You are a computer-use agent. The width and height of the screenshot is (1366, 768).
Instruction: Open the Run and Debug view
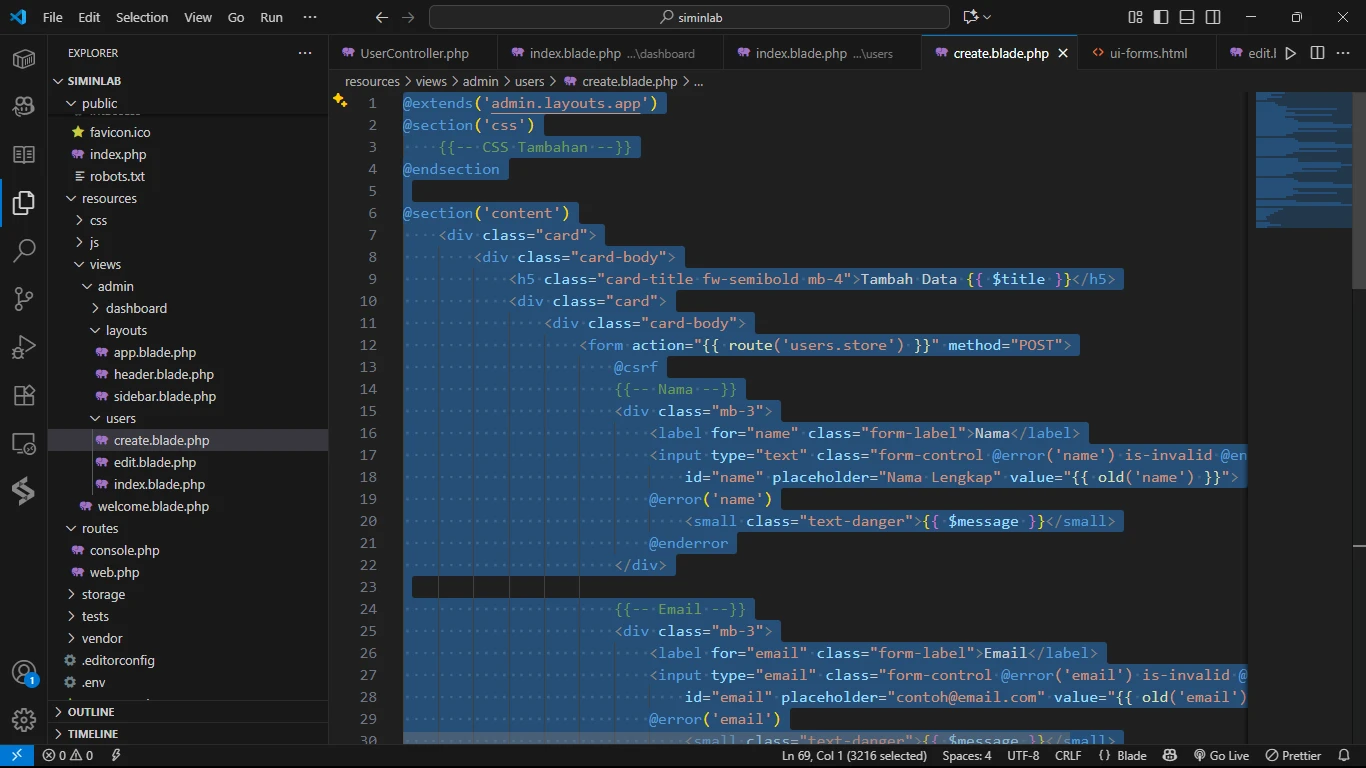pyautogui.click(x=24, y=347)
